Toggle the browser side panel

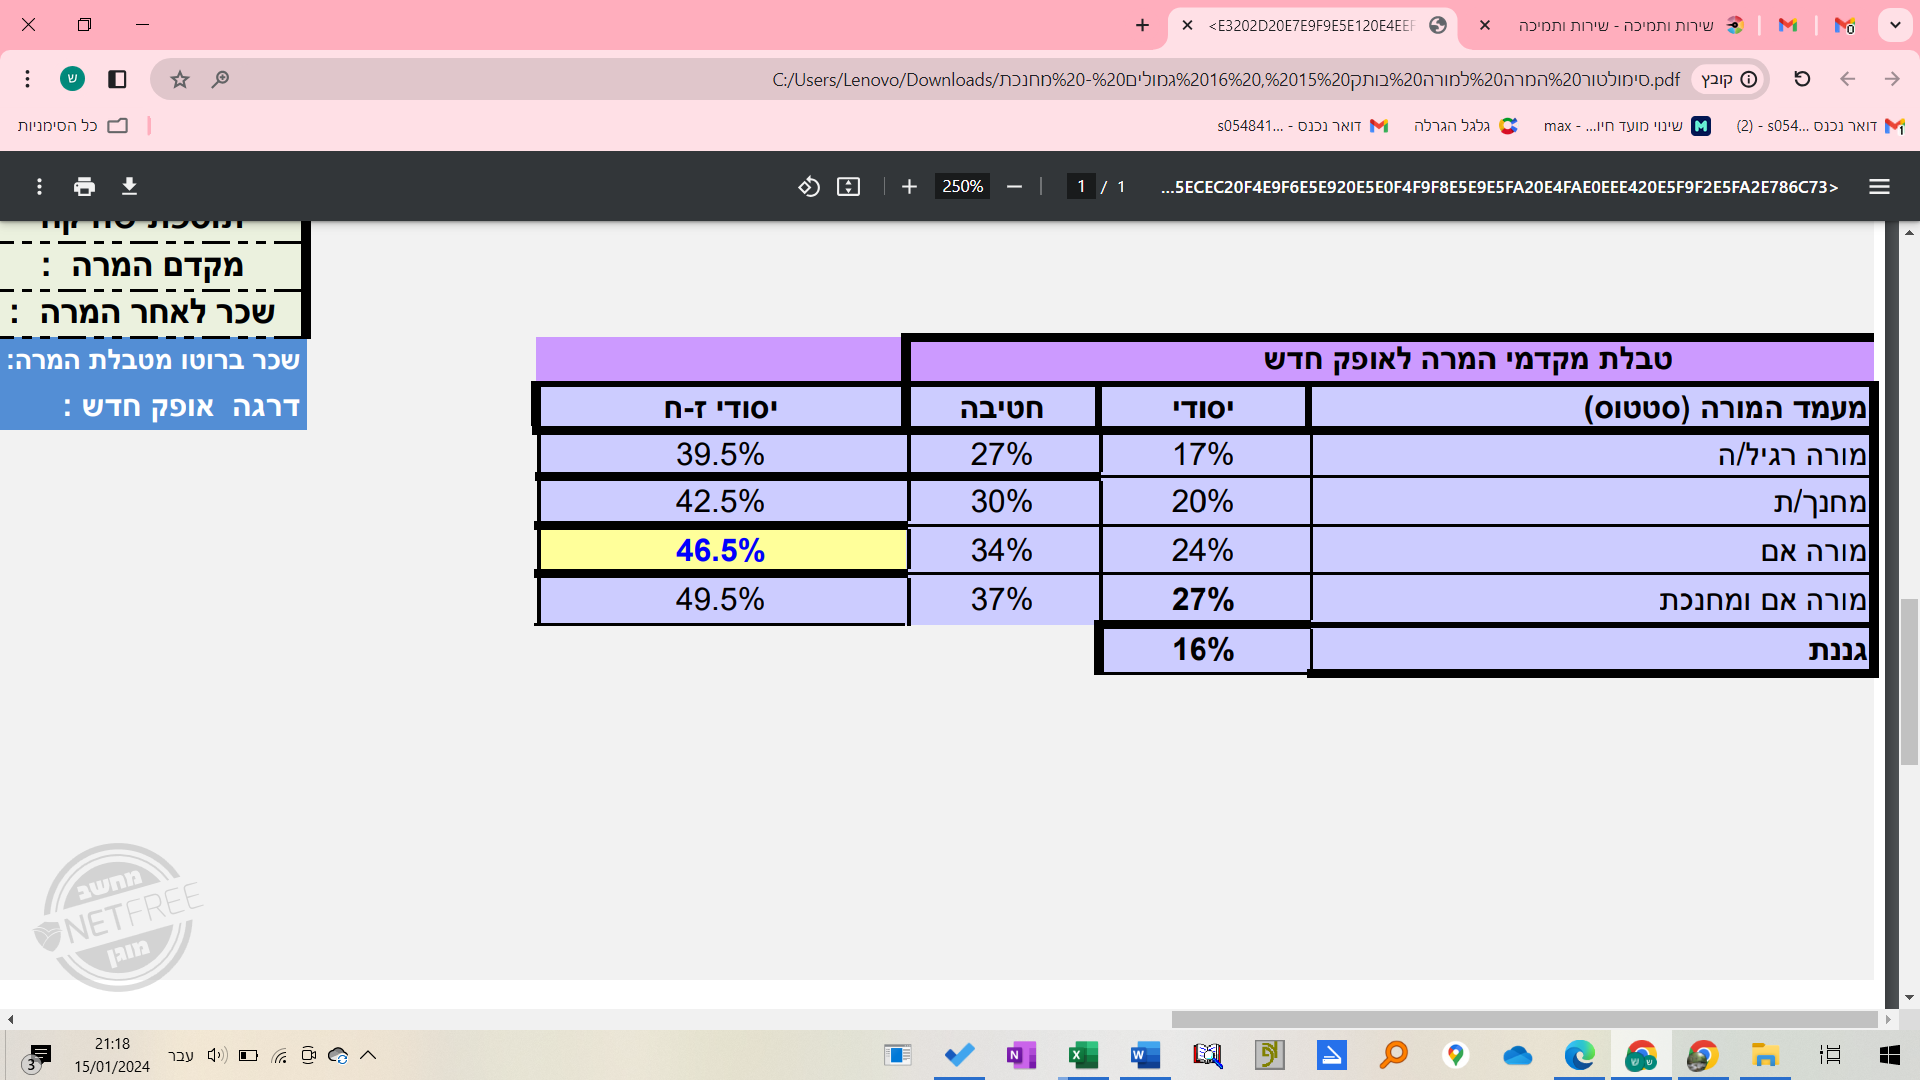117,79
